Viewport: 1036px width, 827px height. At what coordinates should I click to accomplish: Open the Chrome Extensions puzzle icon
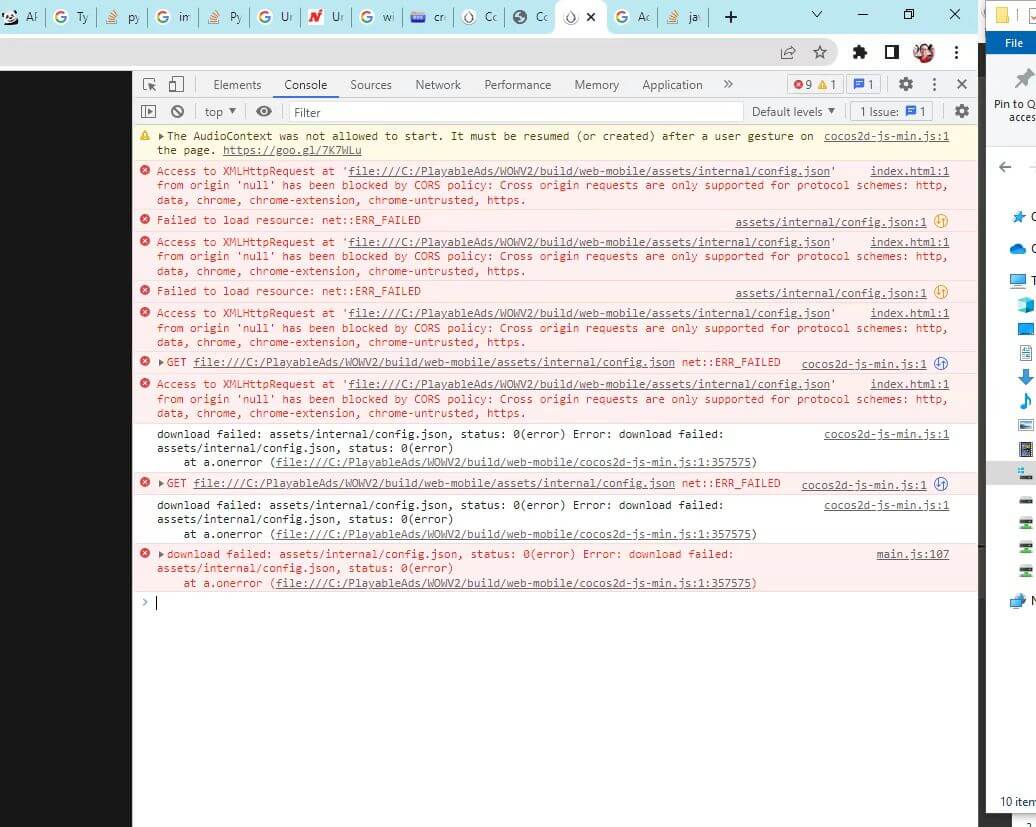859,52
